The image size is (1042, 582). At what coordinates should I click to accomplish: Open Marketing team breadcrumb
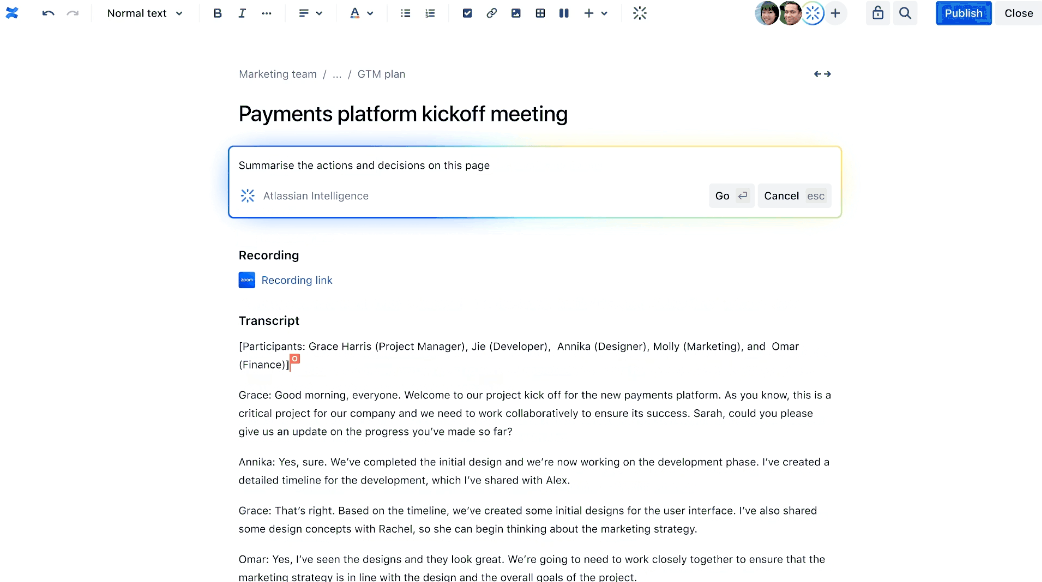coord(278,74)
